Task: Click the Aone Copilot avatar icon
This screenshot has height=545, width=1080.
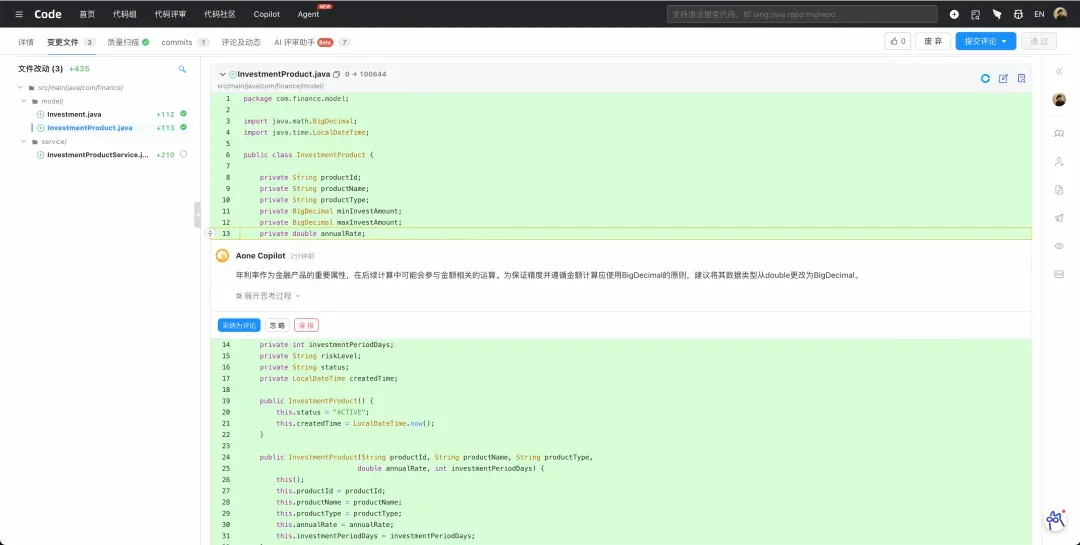Action: tap(222, 256)
